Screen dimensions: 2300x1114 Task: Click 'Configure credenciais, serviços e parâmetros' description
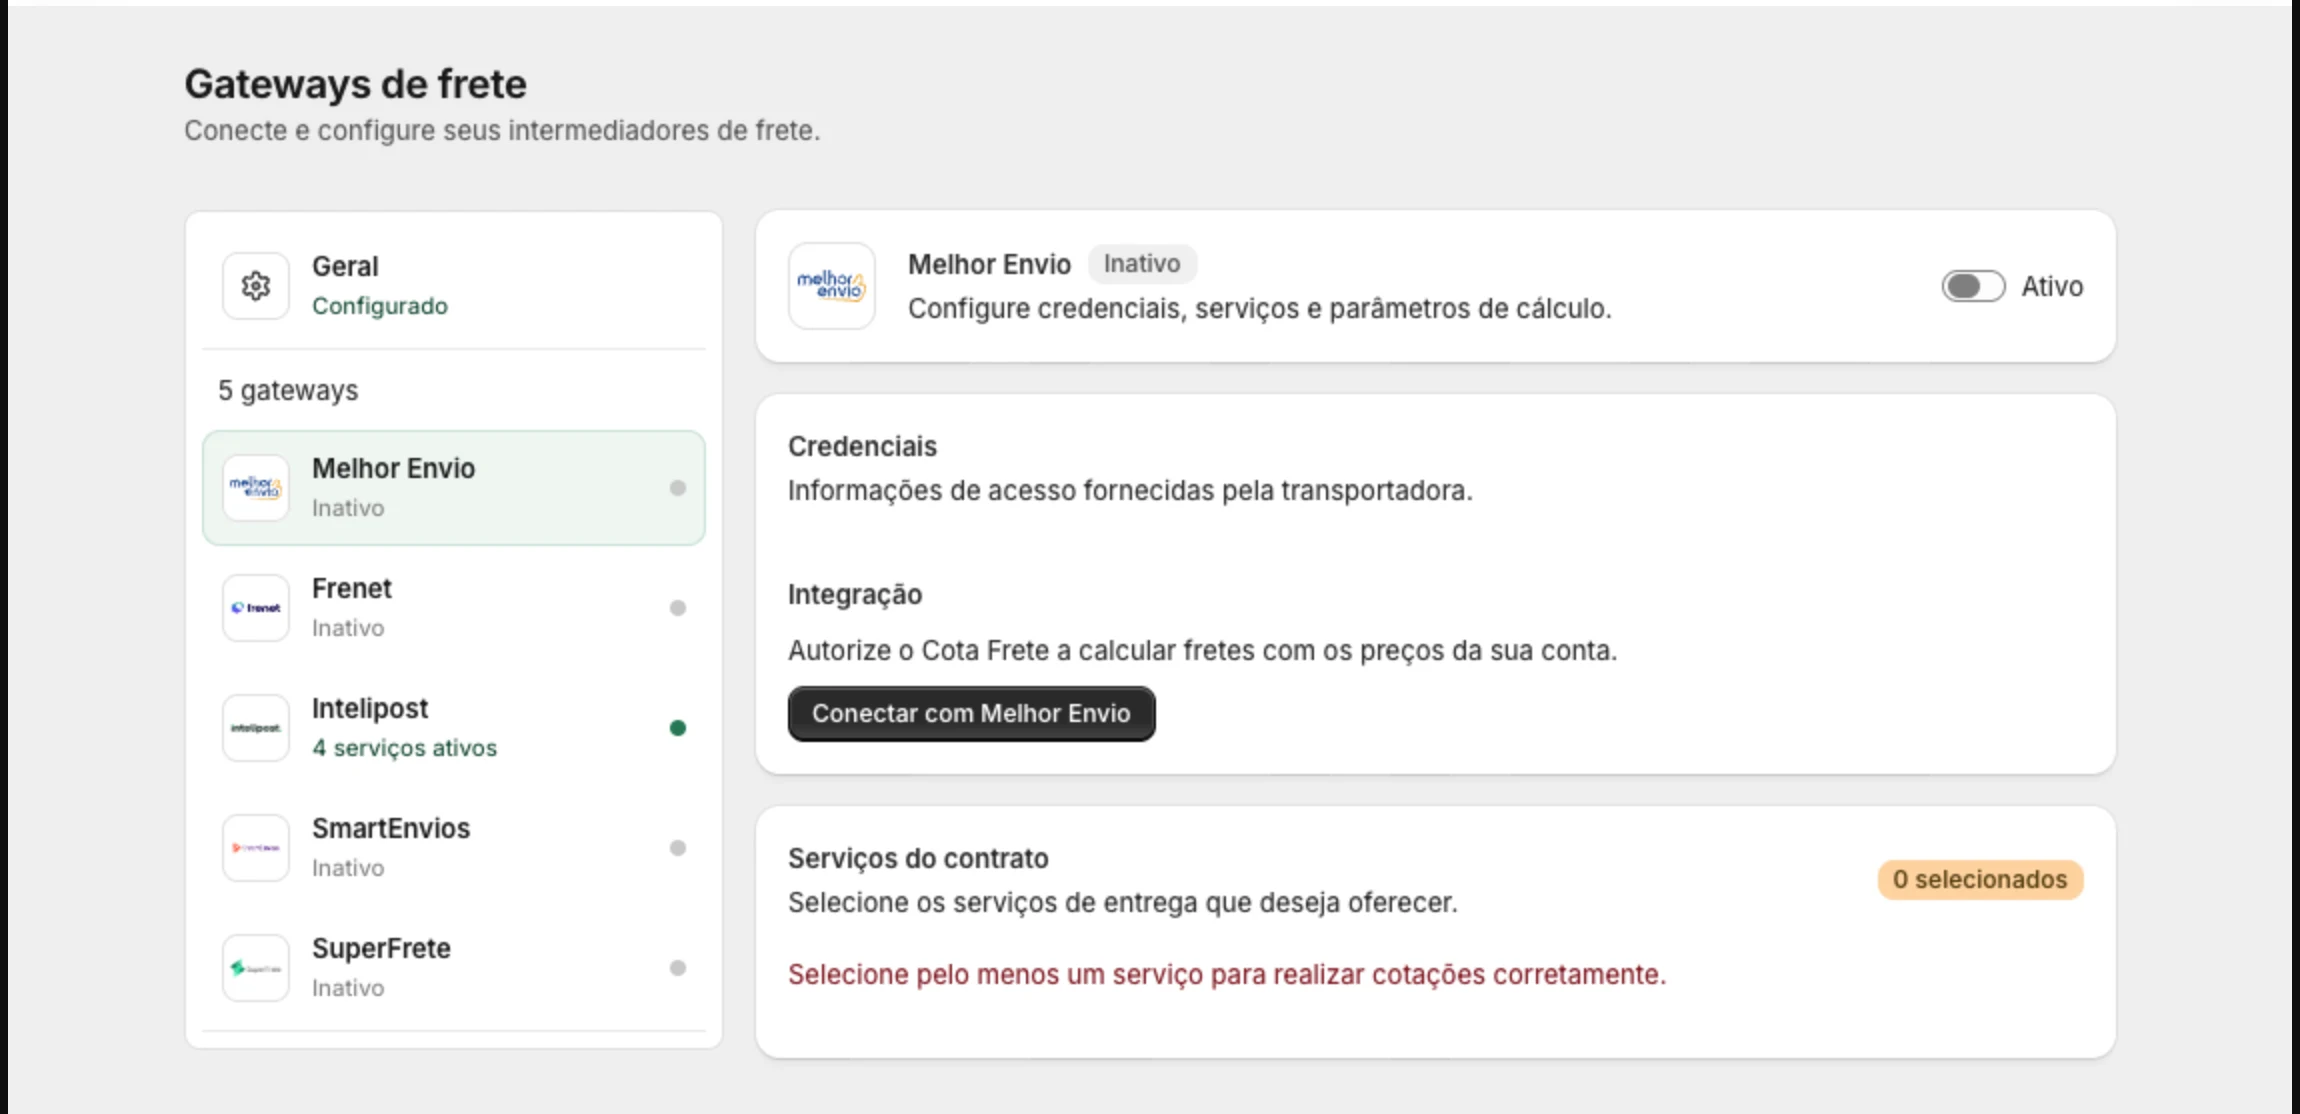(1260, 308)
